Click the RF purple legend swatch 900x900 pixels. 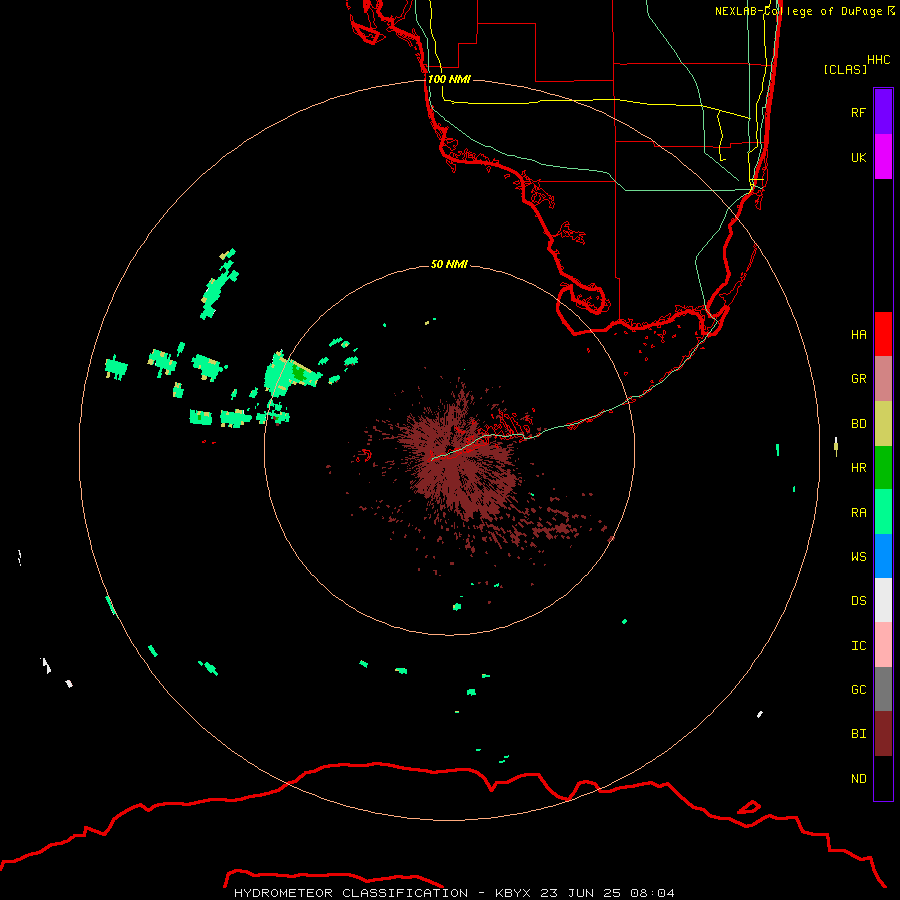coord(883,112)
